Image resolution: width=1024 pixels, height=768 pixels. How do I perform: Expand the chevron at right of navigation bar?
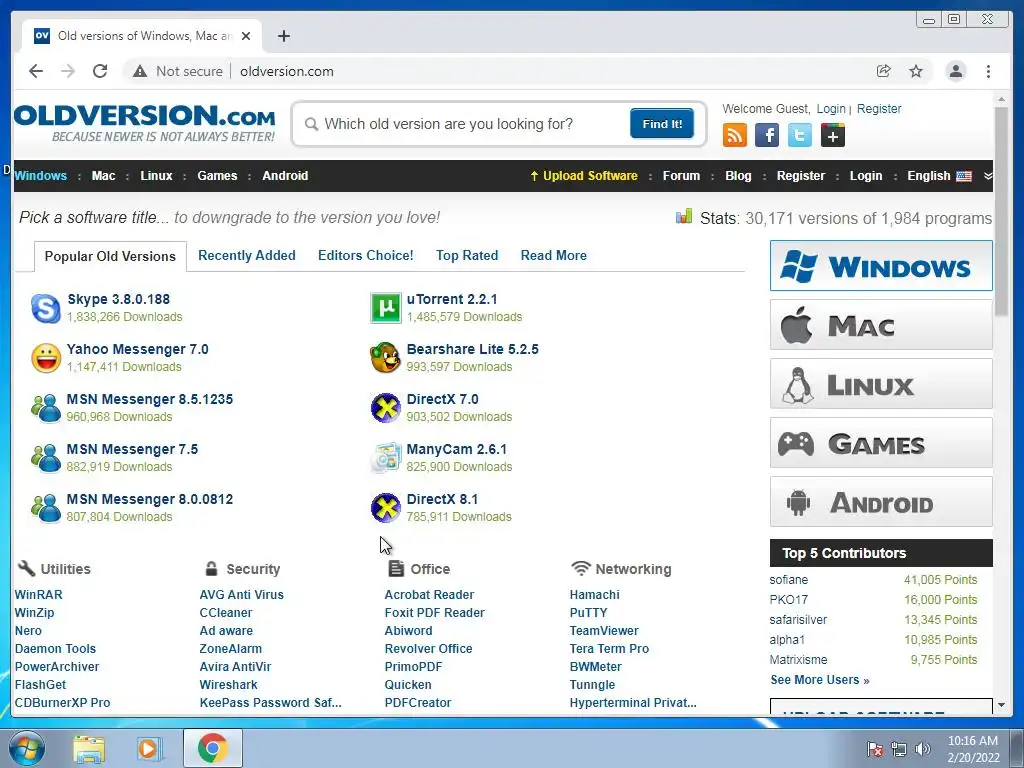(x=987, y=176)
